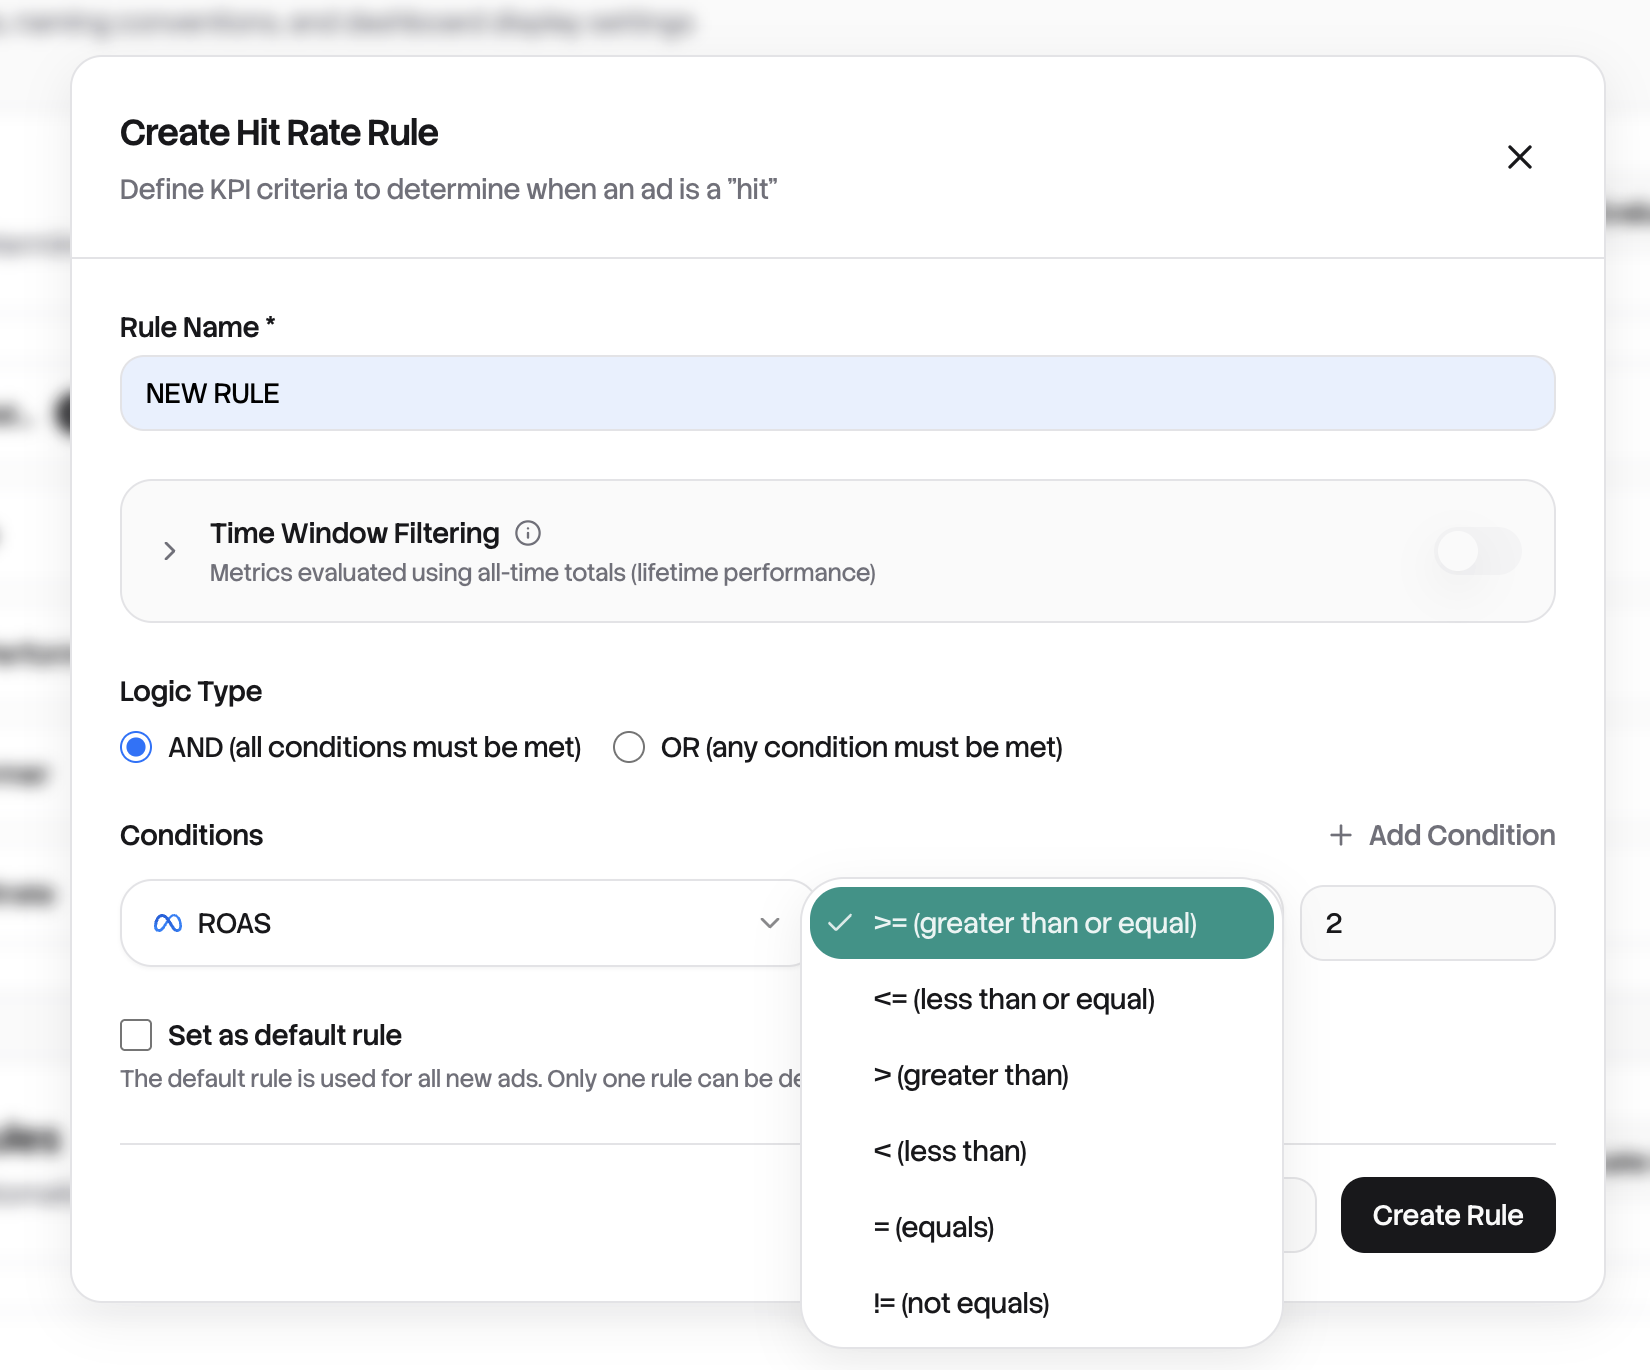Click the threshold value field containing 2

tap(1427, 923)
